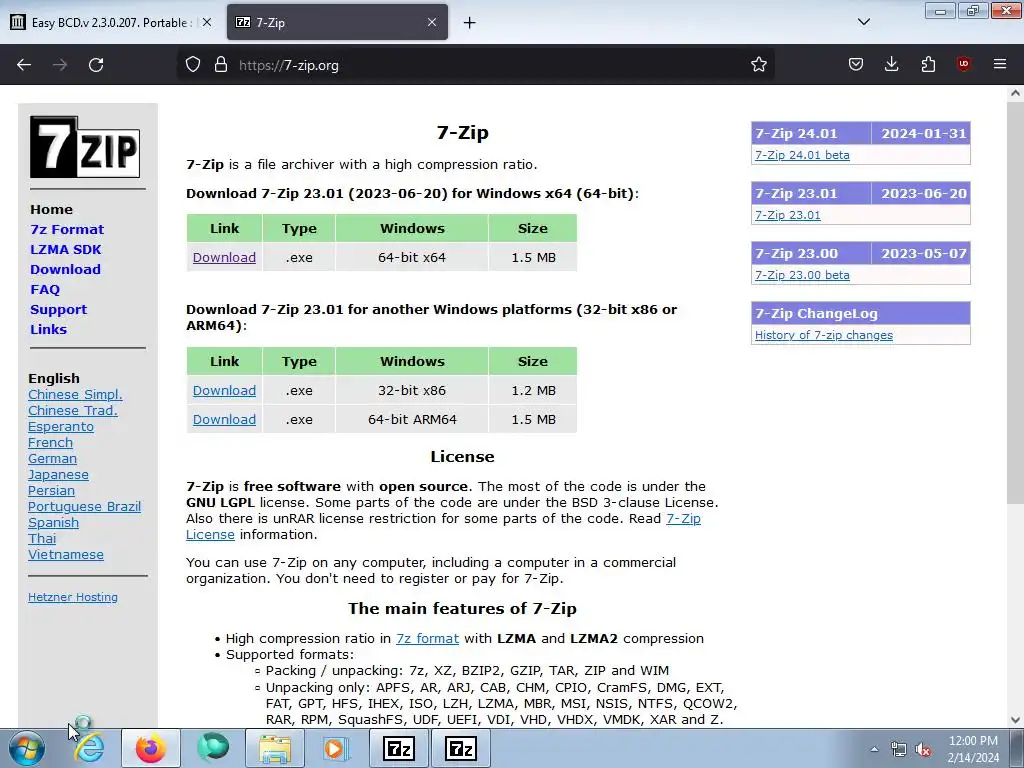The width and height of the screenshot is (1024, 768).
Task: Open the Hetzner Hosting link
Action: [72, 597]
